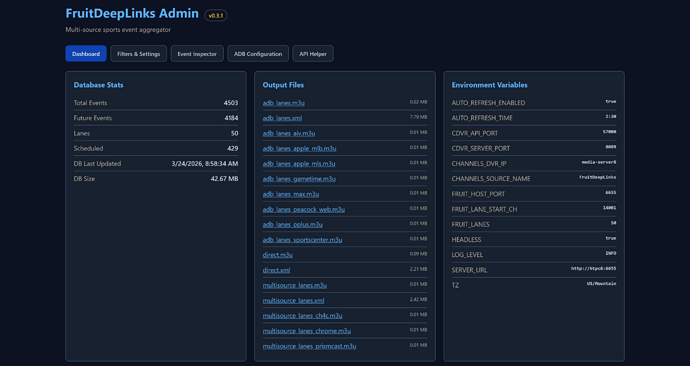Viewport: 690px width, 366px height.
Task: Open adb_lanes_max.m3u link
Action: point(291,194)
